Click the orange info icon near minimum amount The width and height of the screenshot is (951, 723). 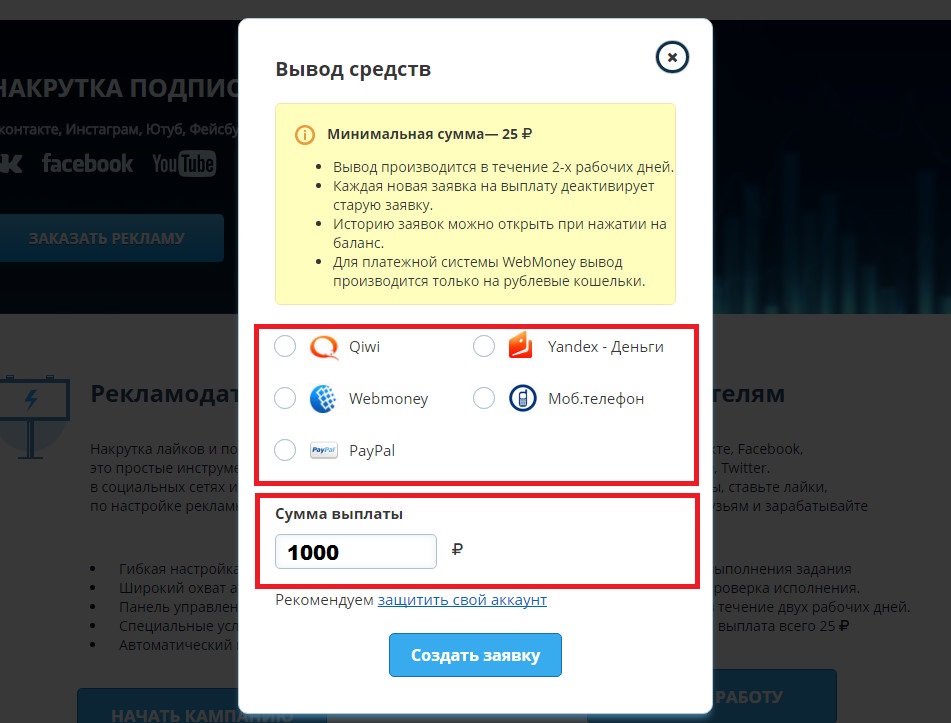[304, 135]
